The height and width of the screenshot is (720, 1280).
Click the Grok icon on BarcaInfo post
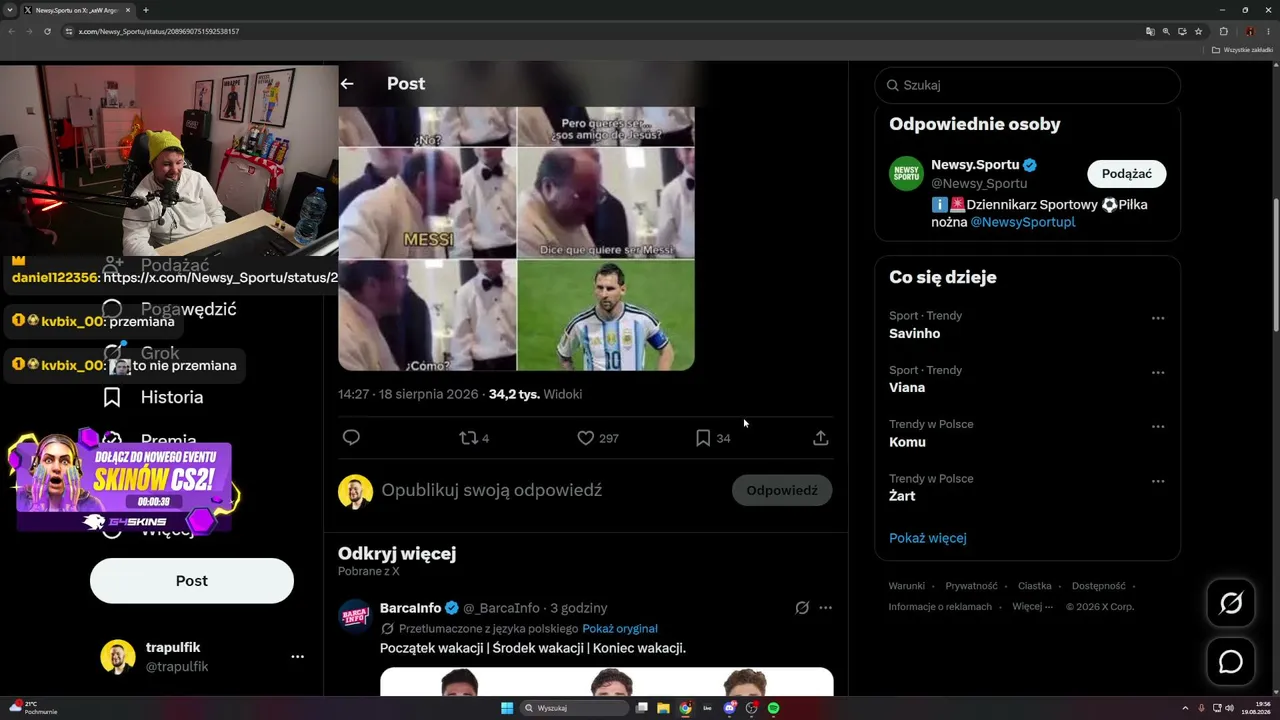click(802, 608)
